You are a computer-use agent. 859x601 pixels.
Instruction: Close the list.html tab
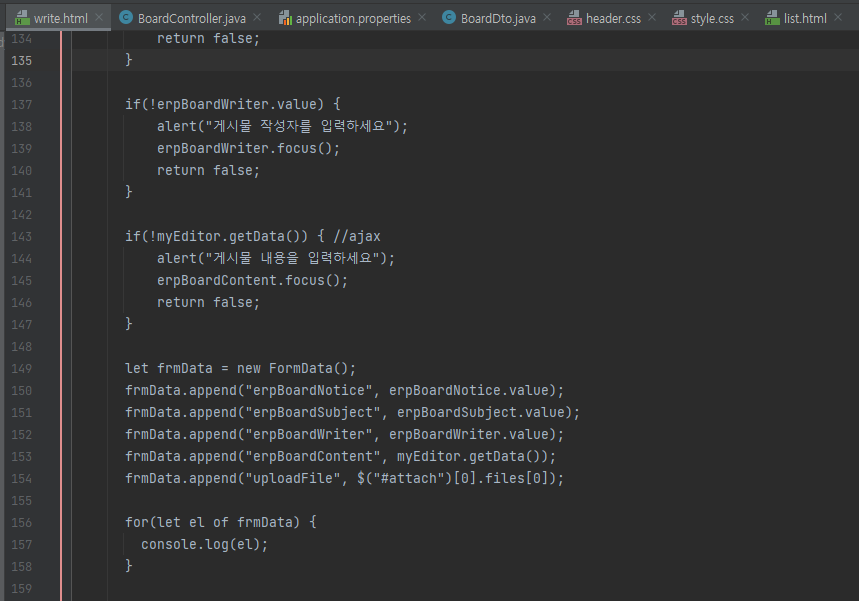(838, 18)
